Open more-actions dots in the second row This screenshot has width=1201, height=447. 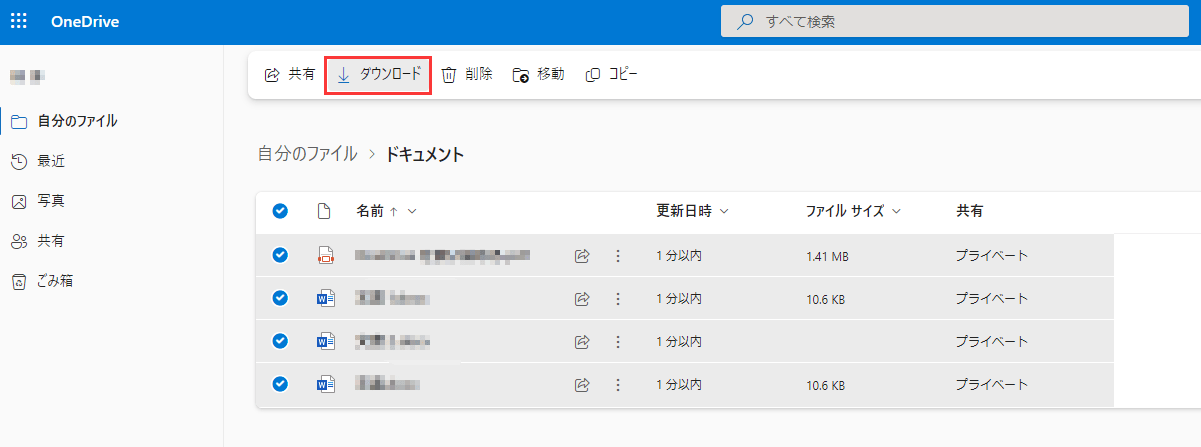(618, 298)
